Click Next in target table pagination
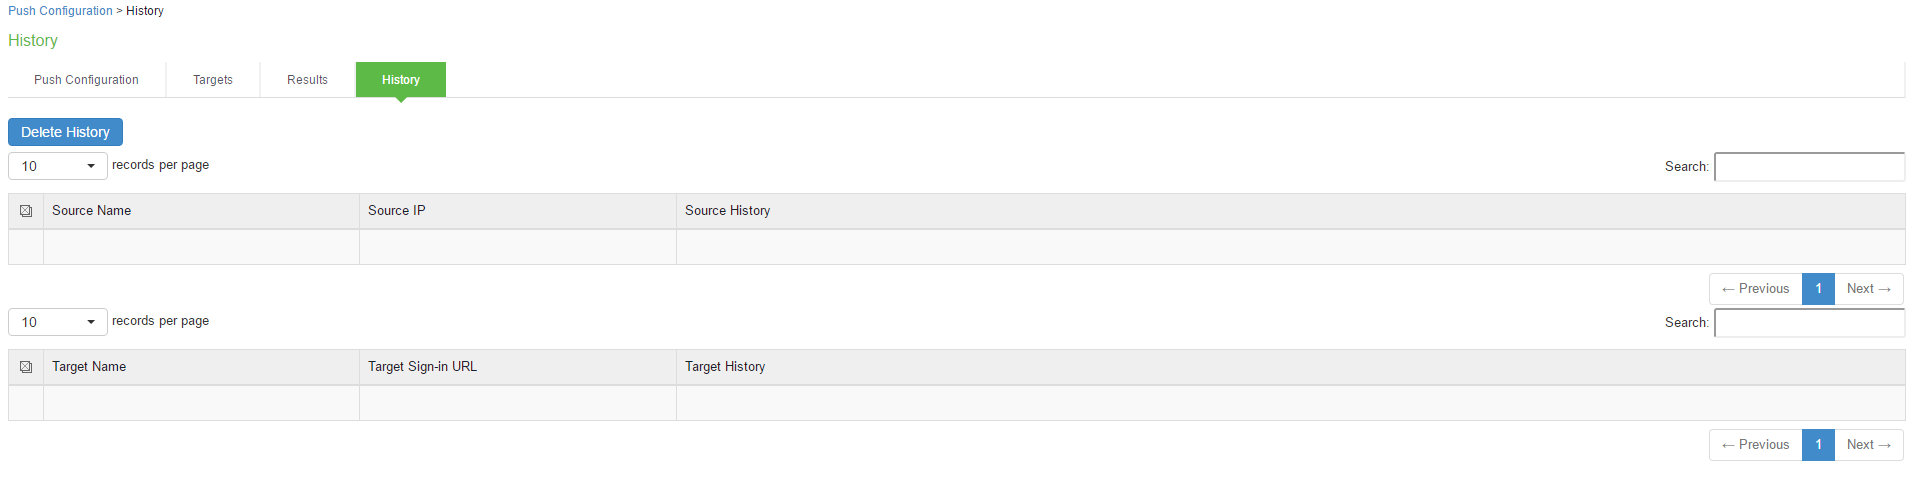This screenshot has height=479, width=1913. 1869,445
